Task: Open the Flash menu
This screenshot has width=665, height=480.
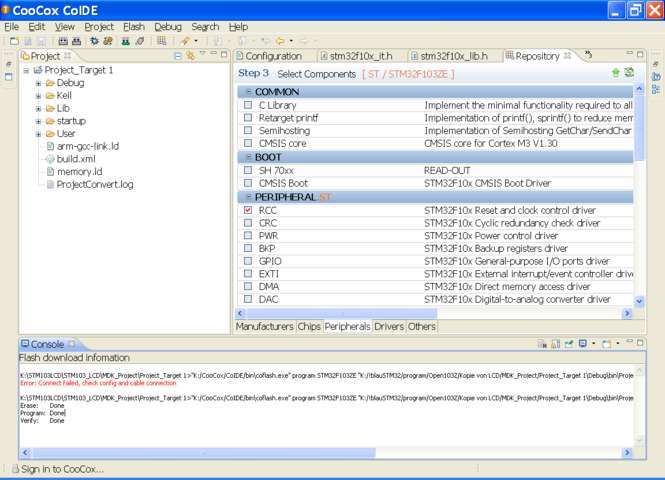Action: 134,27
